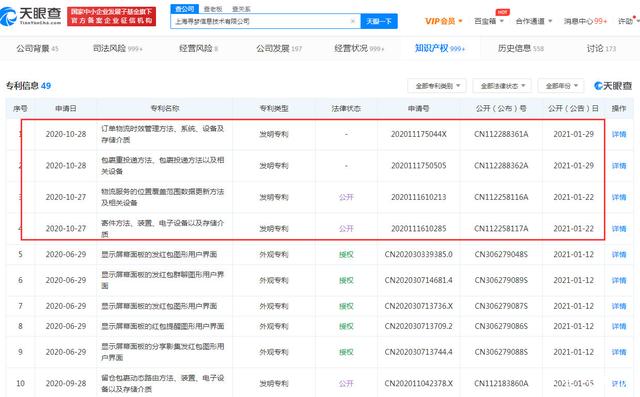This screenshot has height=397, width=640.
Task: Open the 公司发展 197 tab
Action: (x=279, y=49)
